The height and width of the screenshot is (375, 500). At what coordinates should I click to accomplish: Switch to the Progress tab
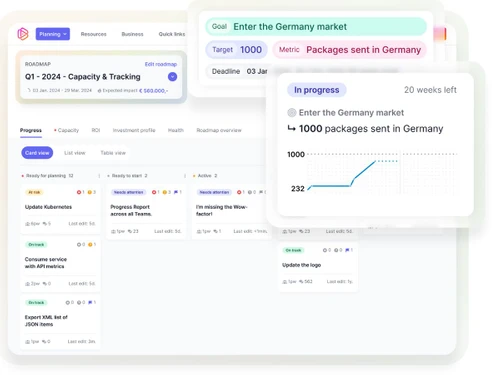coord(31,130)
